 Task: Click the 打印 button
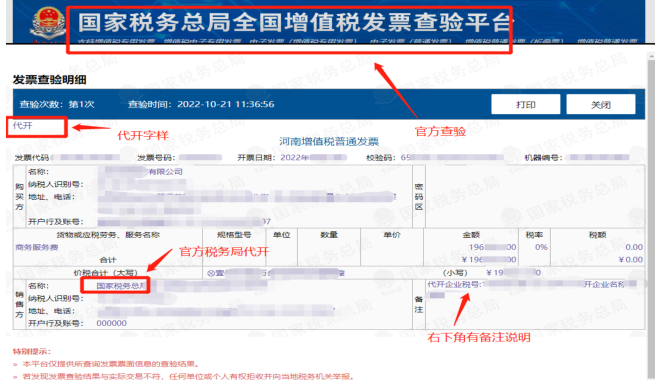point(526,104)
